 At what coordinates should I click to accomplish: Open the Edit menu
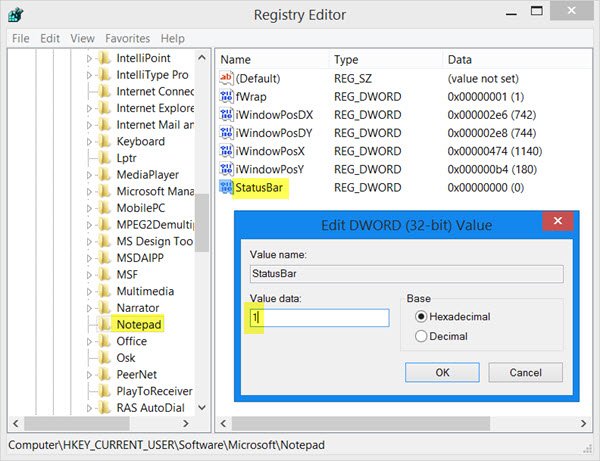[x=49, y=38]
